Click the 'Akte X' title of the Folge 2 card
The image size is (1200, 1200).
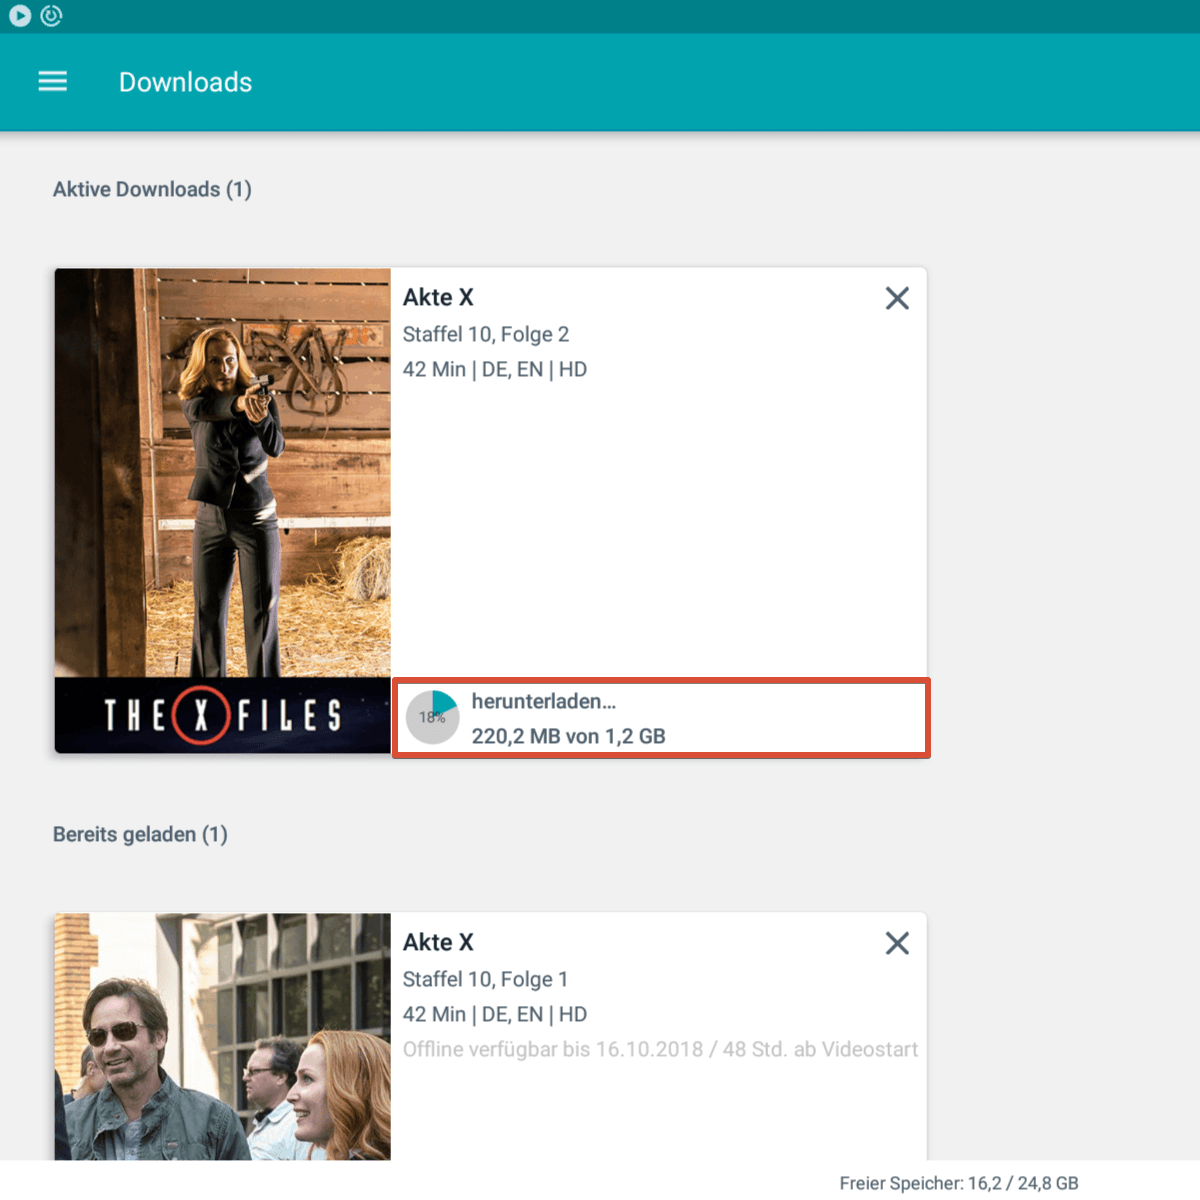pos(438,297)
